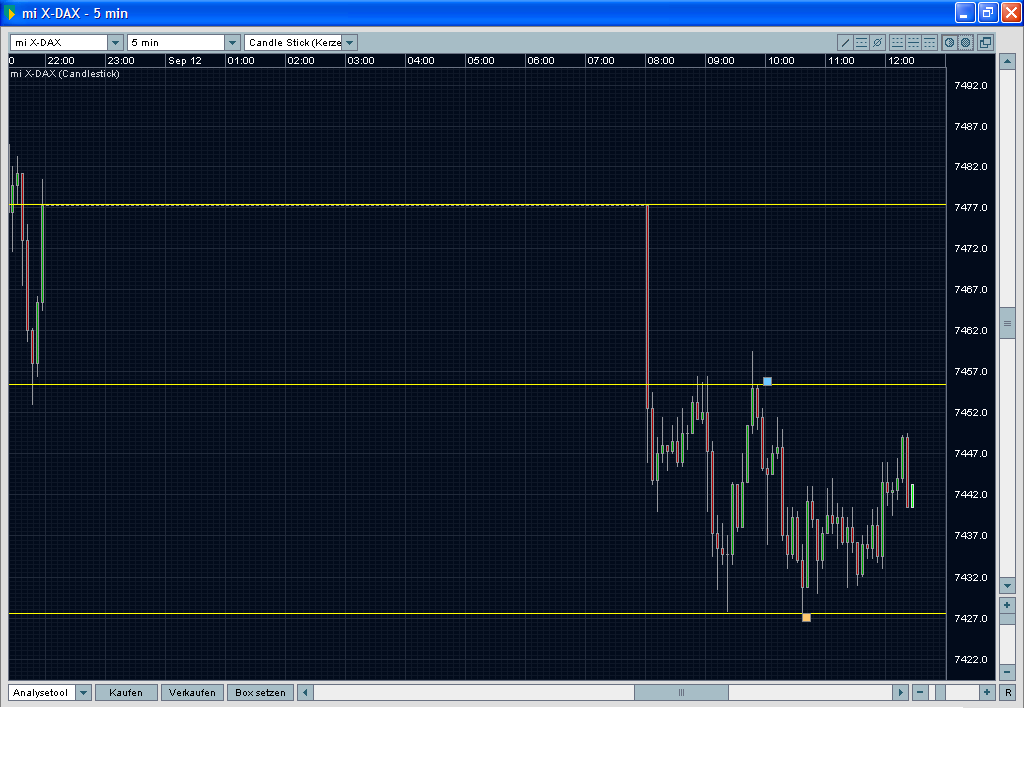Click the 7492.0 price label
This screenshot has width=1024, height=768.
[970, 86]
